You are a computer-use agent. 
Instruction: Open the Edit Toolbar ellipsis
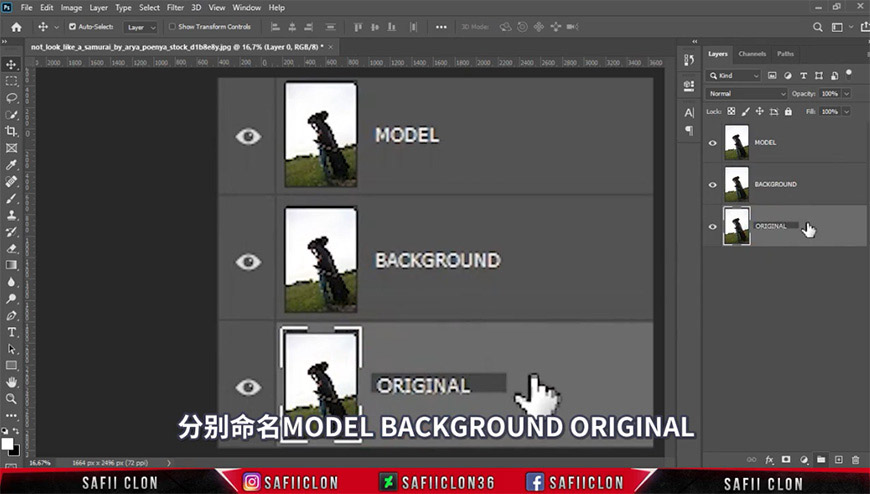(11, 415)
